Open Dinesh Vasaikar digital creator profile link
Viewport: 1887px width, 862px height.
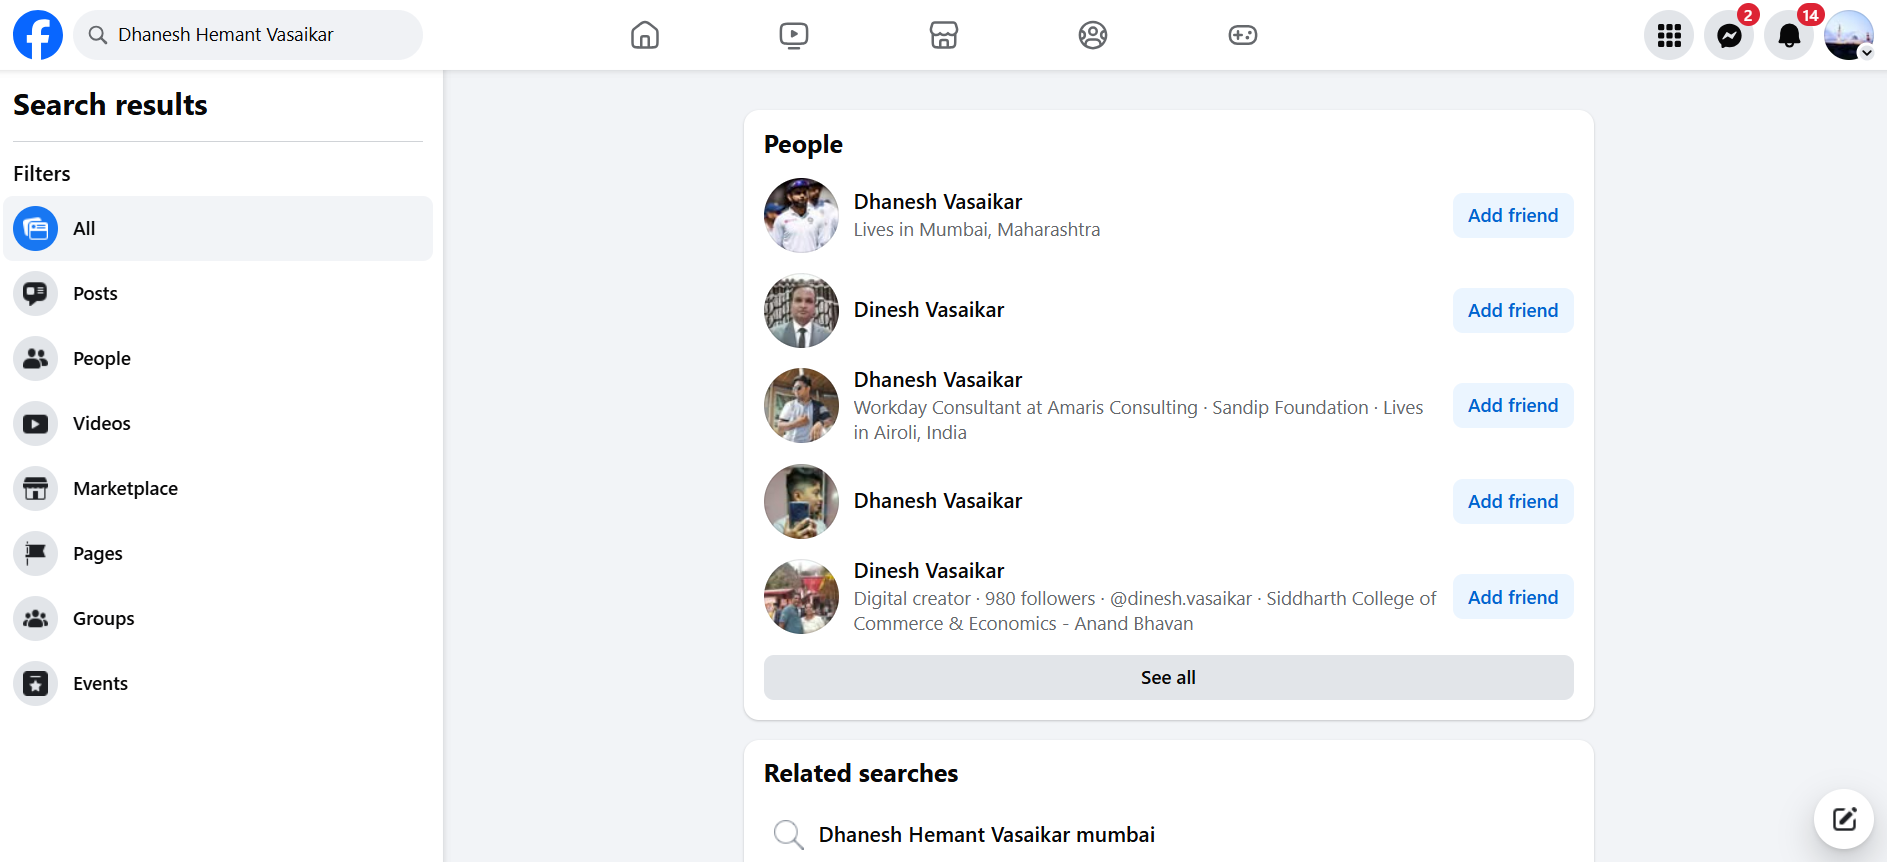point(928,571)
